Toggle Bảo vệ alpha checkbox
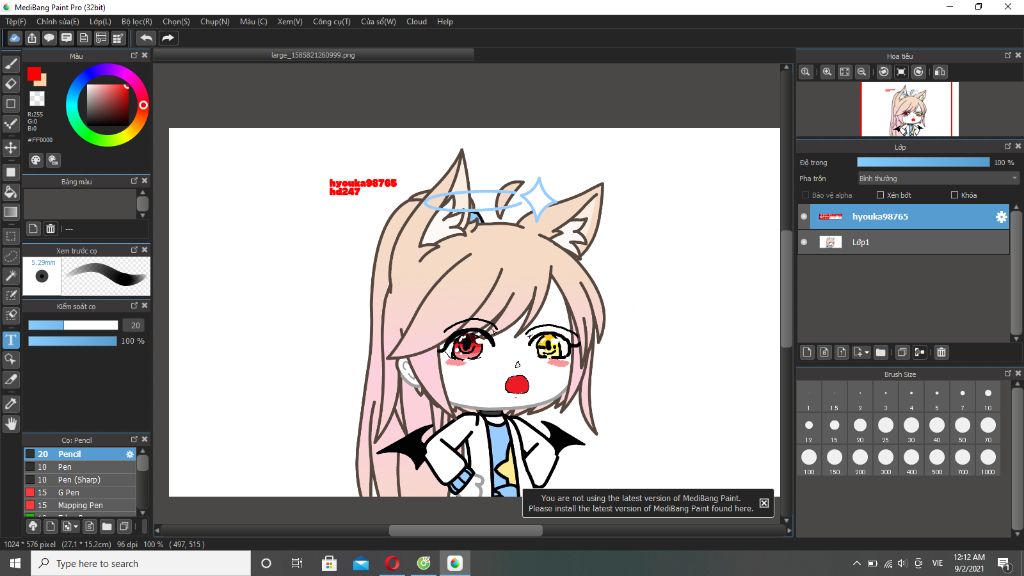1024x576 pixels. (805, 195)
